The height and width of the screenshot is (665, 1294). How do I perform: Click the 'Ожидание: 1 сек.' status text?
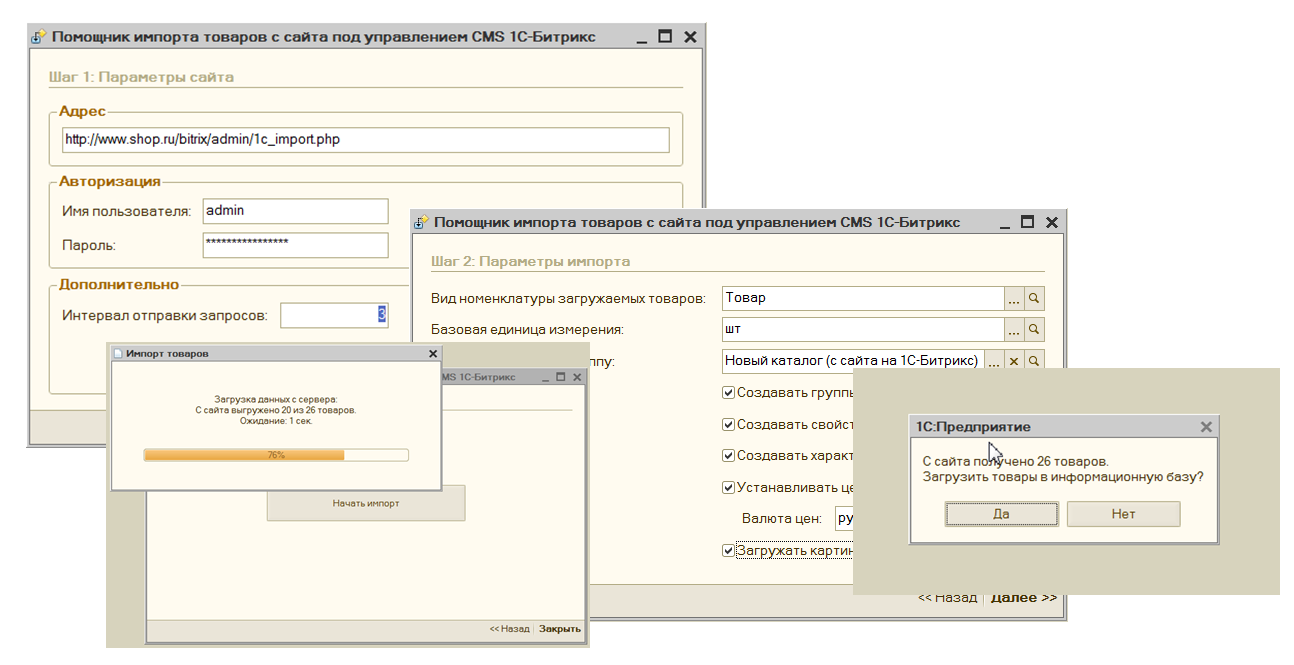276,421
